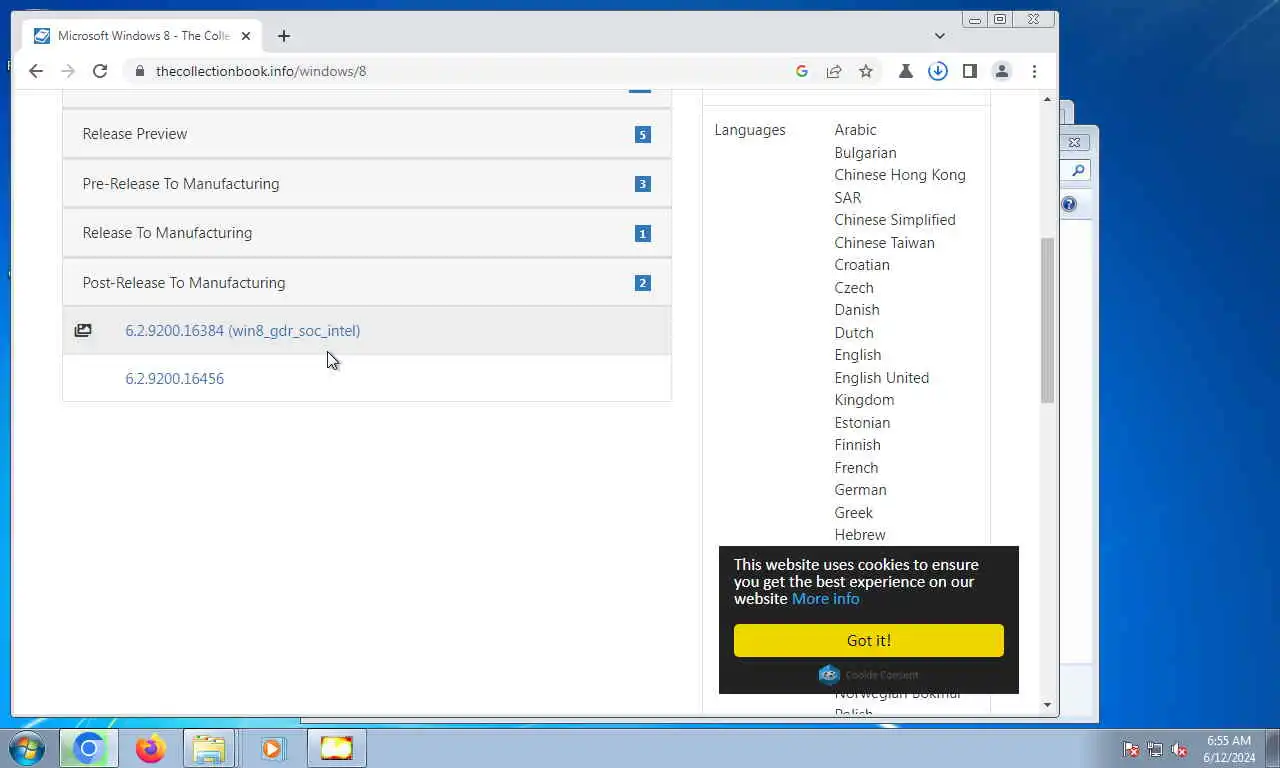Select the Greek language text

854,513
